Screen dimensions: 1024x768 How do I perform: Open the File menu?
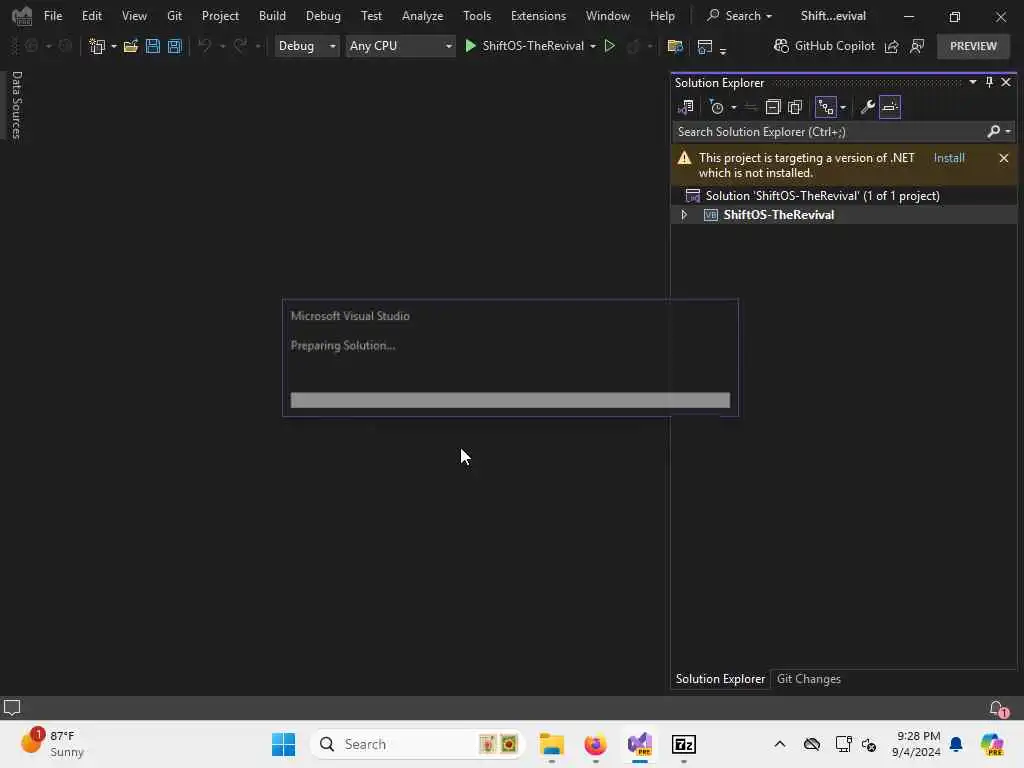pyautogui.click(x=53, y=16)
